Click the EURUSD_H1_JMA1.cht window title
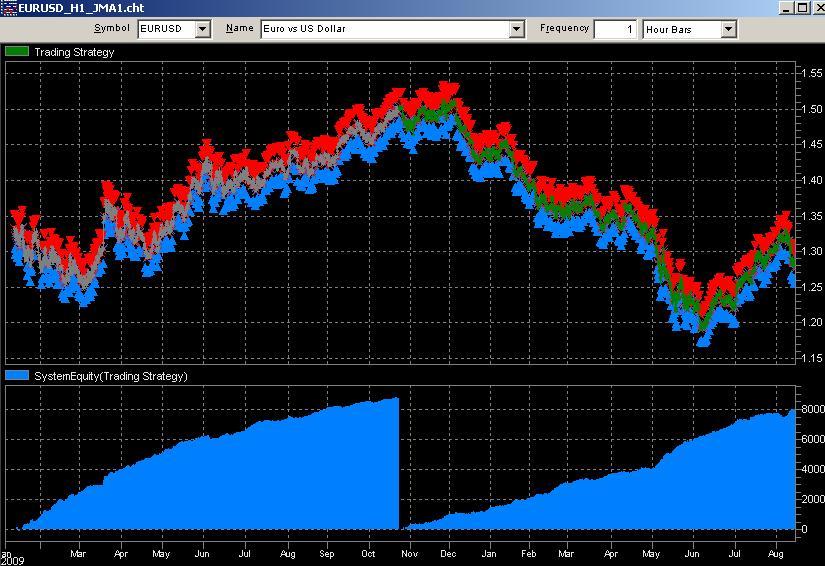Image resolution: width=825 pixels, height=566 pixels. [x=81, y=8]
